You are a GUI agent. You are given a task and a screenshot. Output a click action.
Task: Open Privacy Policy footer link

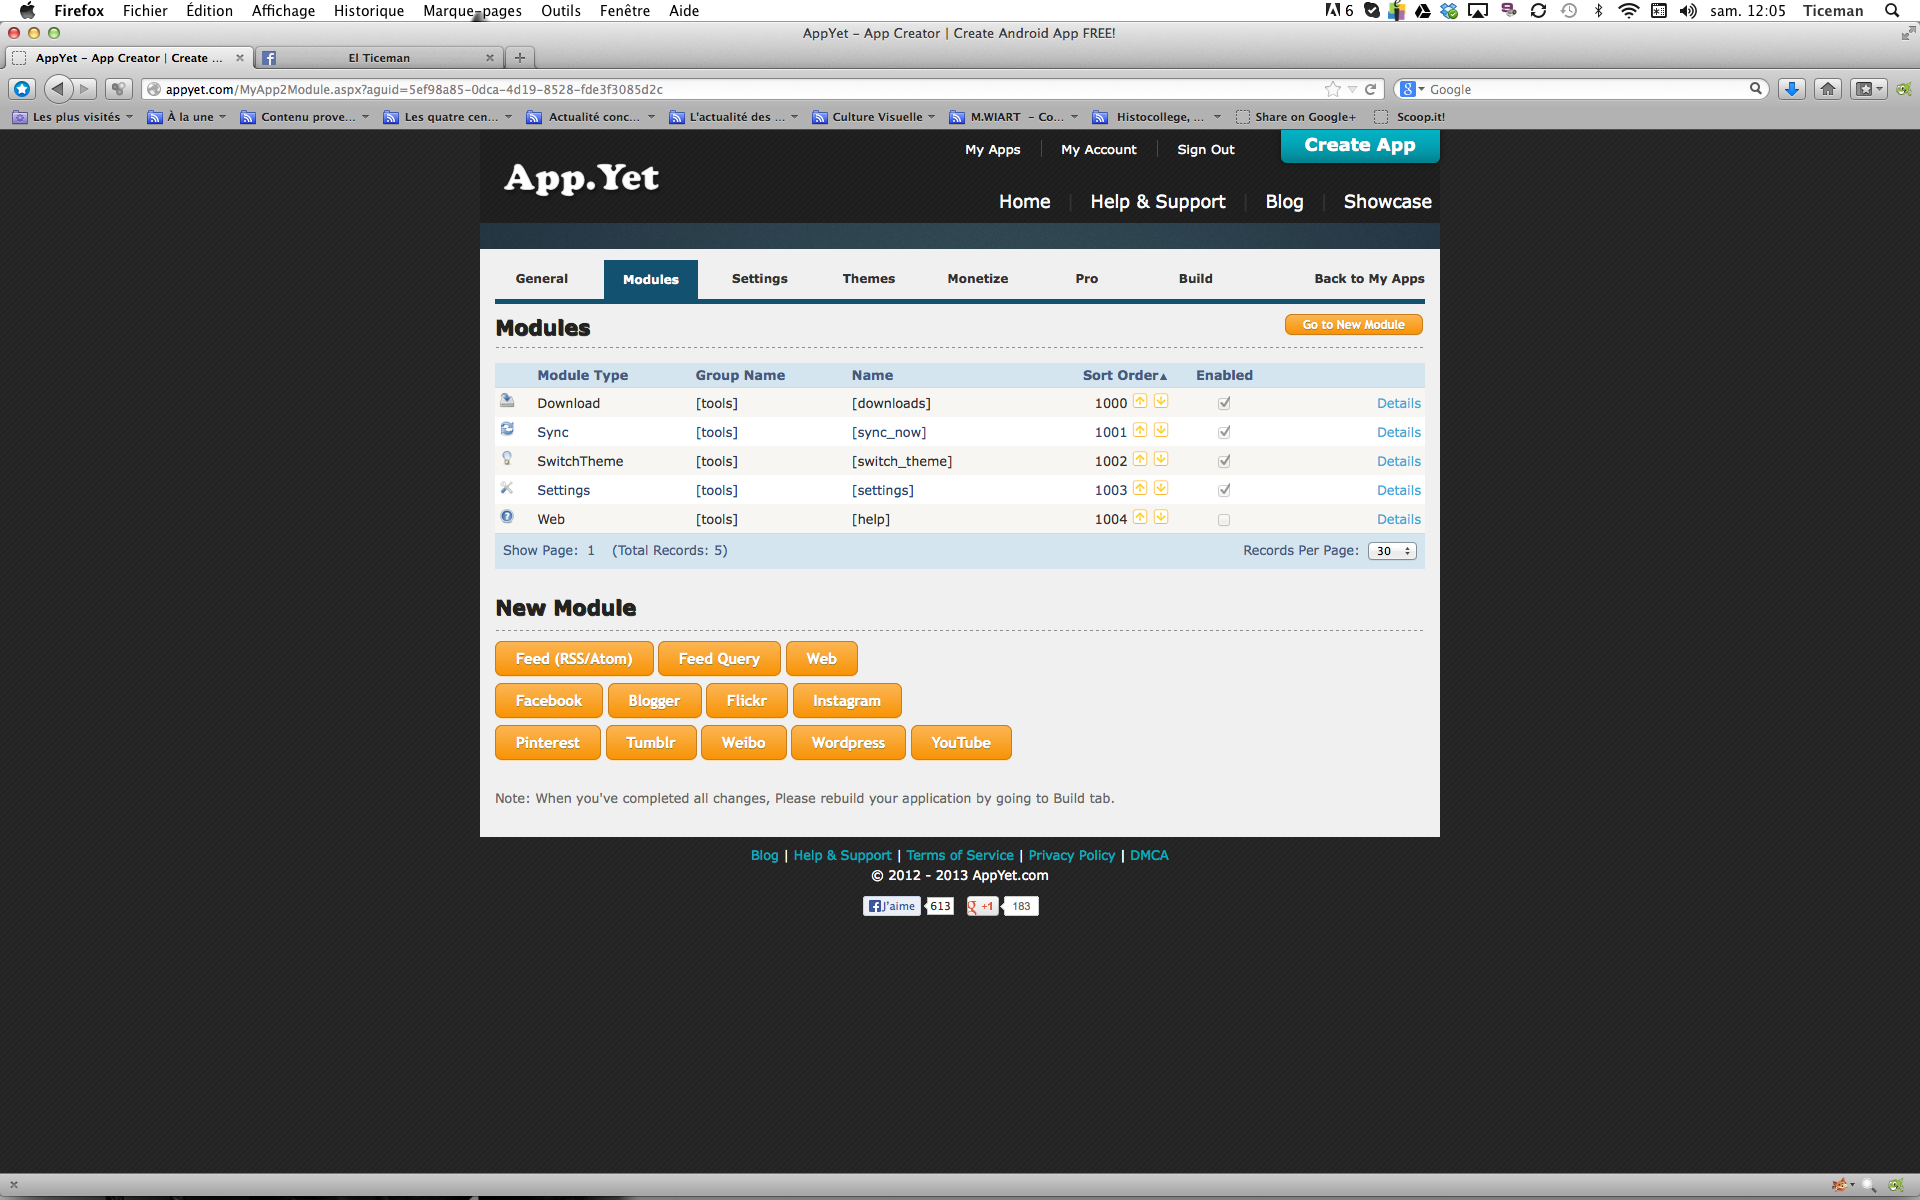(1071, 855)
